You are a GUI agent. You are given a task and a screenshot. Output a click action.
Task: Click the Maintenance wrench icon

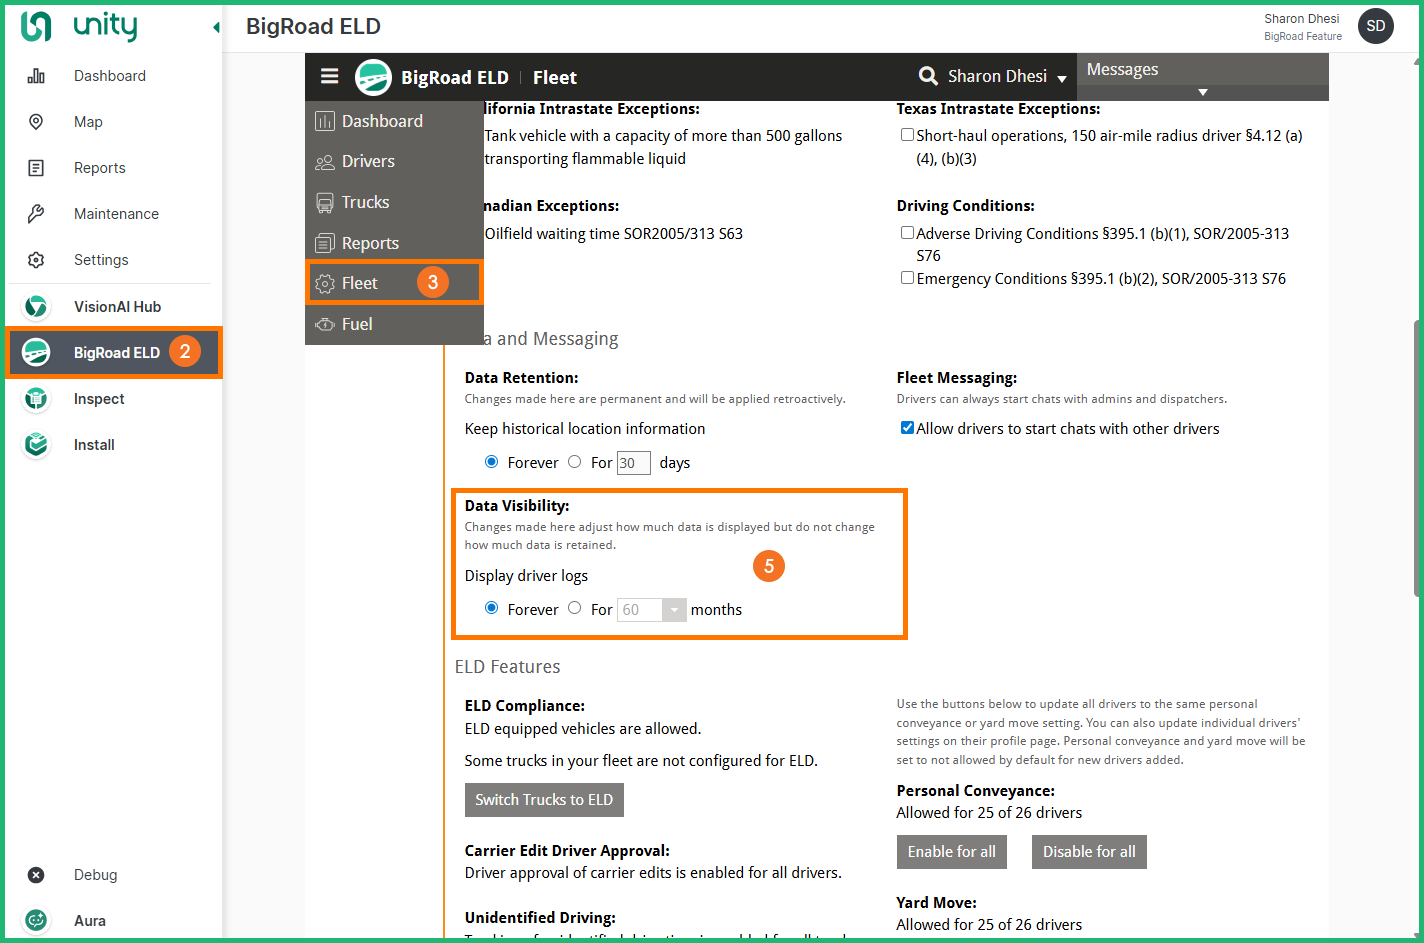click(36, 214)
